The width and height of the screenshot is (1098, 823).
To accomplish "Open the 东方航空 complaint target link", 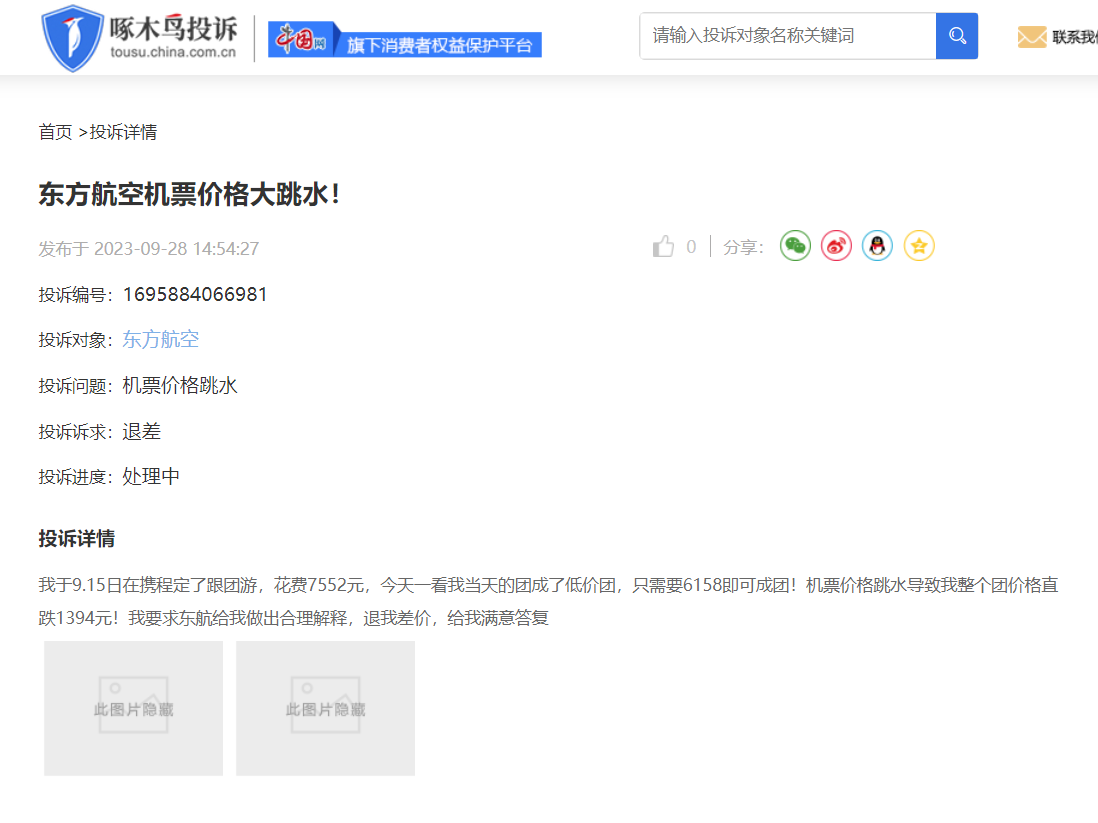I will [x=160, y=339].
